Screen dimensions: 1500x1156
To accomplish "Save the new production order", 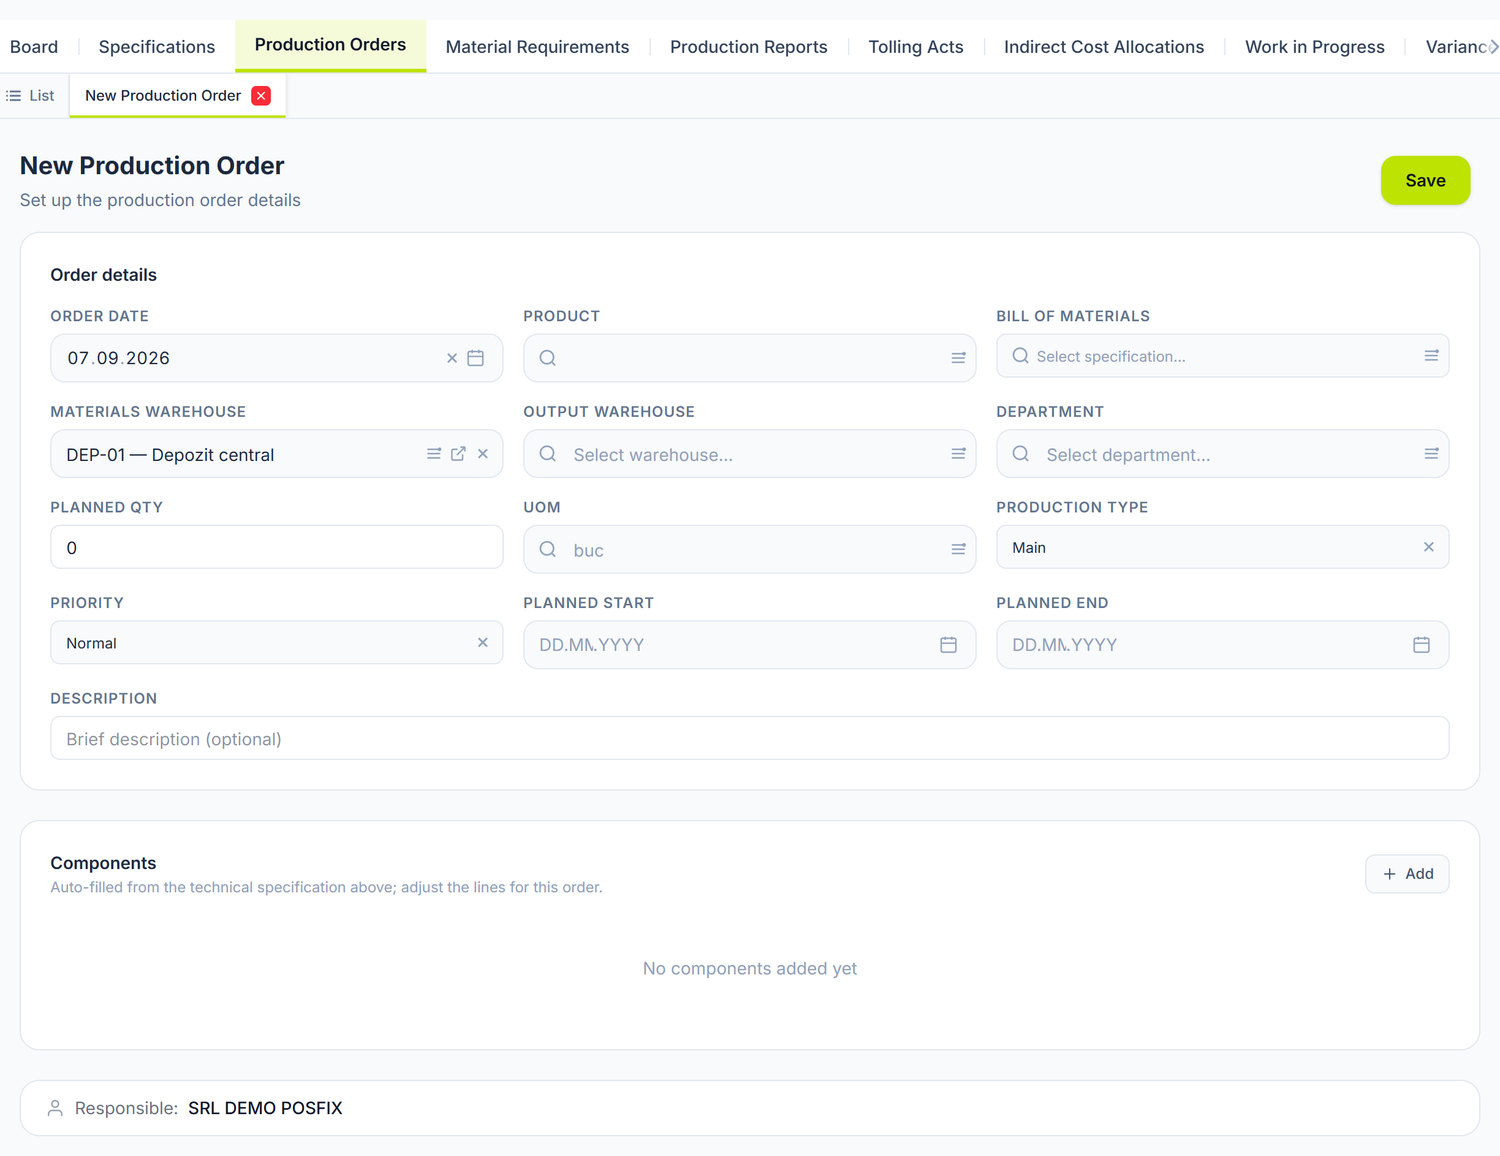I will click(x=1425, y=180).
